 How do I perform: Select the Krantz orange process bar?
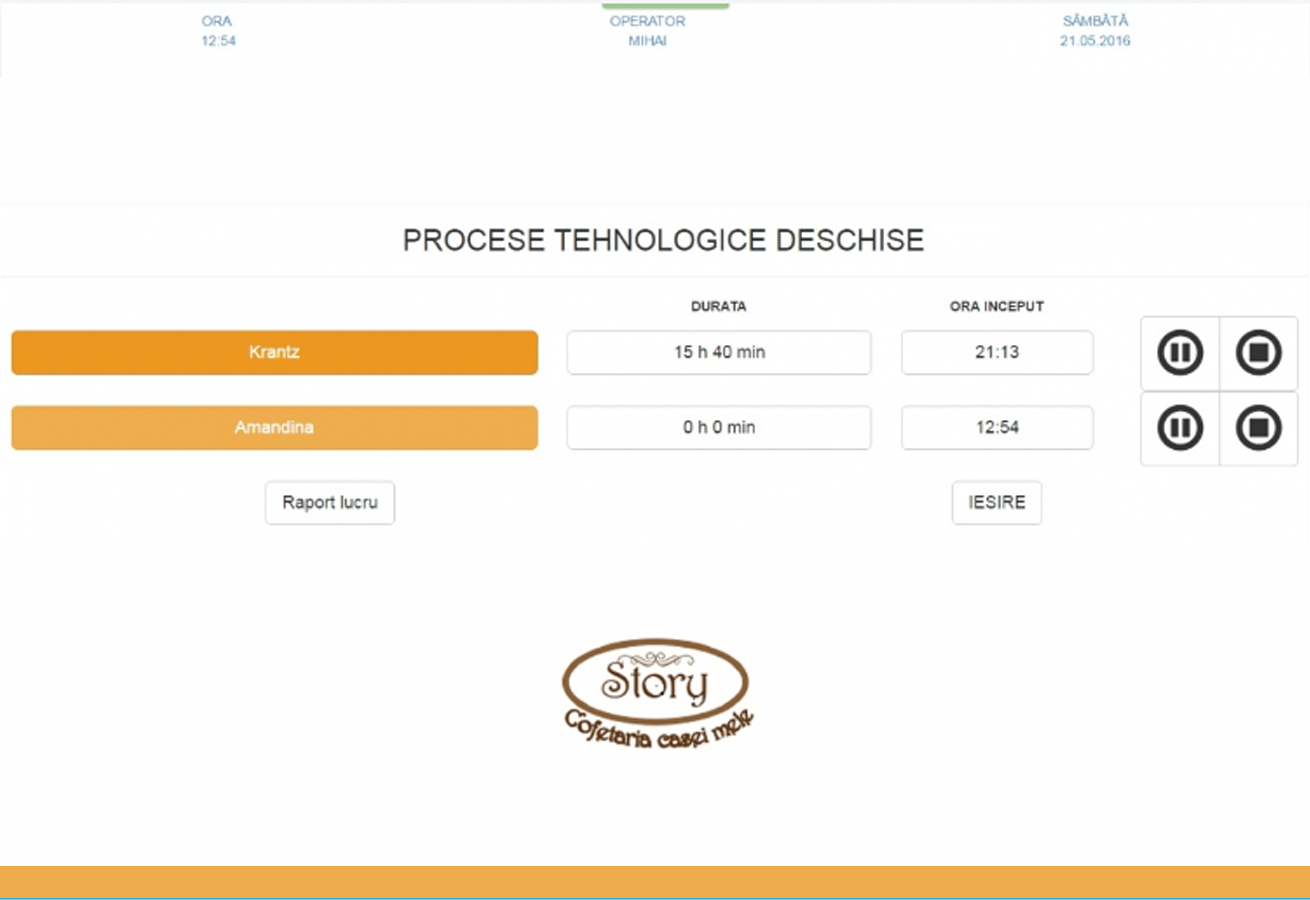click(x=274, y=353)
